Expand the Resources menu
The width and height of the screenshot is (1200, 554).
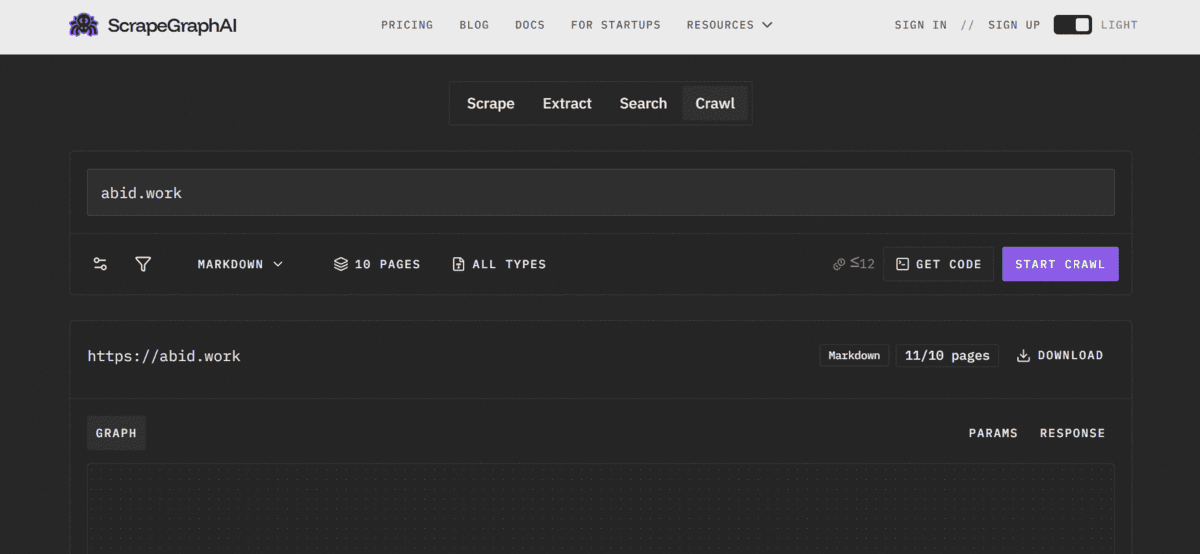729,25
